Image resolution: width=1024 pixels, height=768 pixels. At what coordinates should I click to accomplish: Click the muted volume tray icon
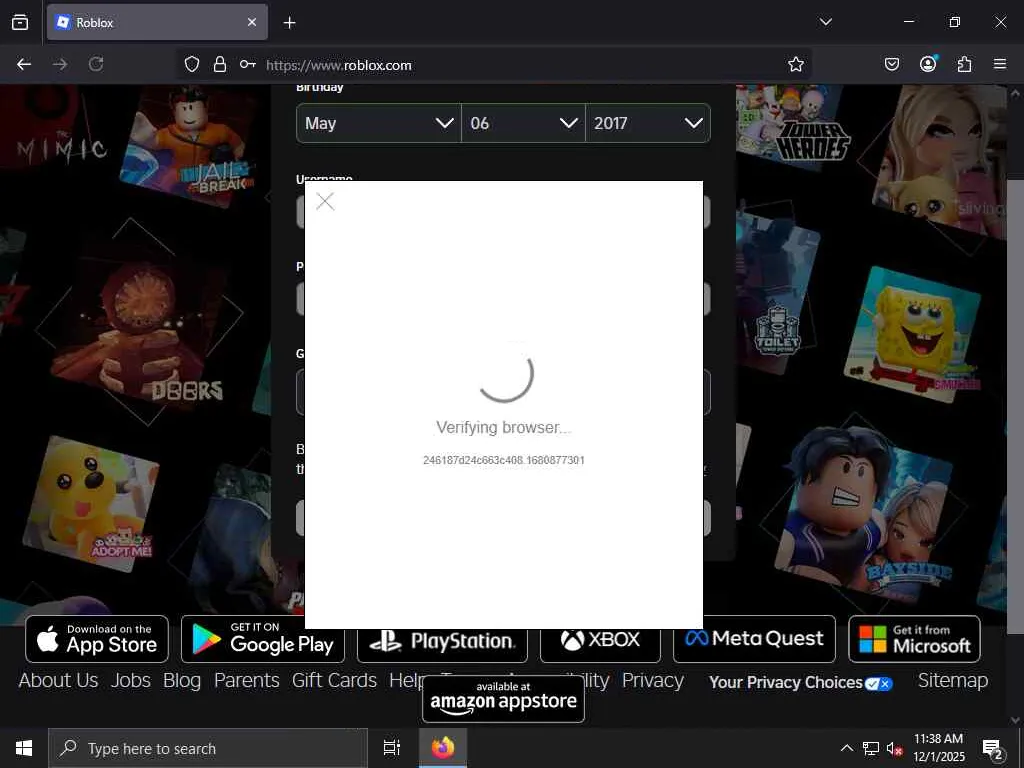(x=895, y=748)
